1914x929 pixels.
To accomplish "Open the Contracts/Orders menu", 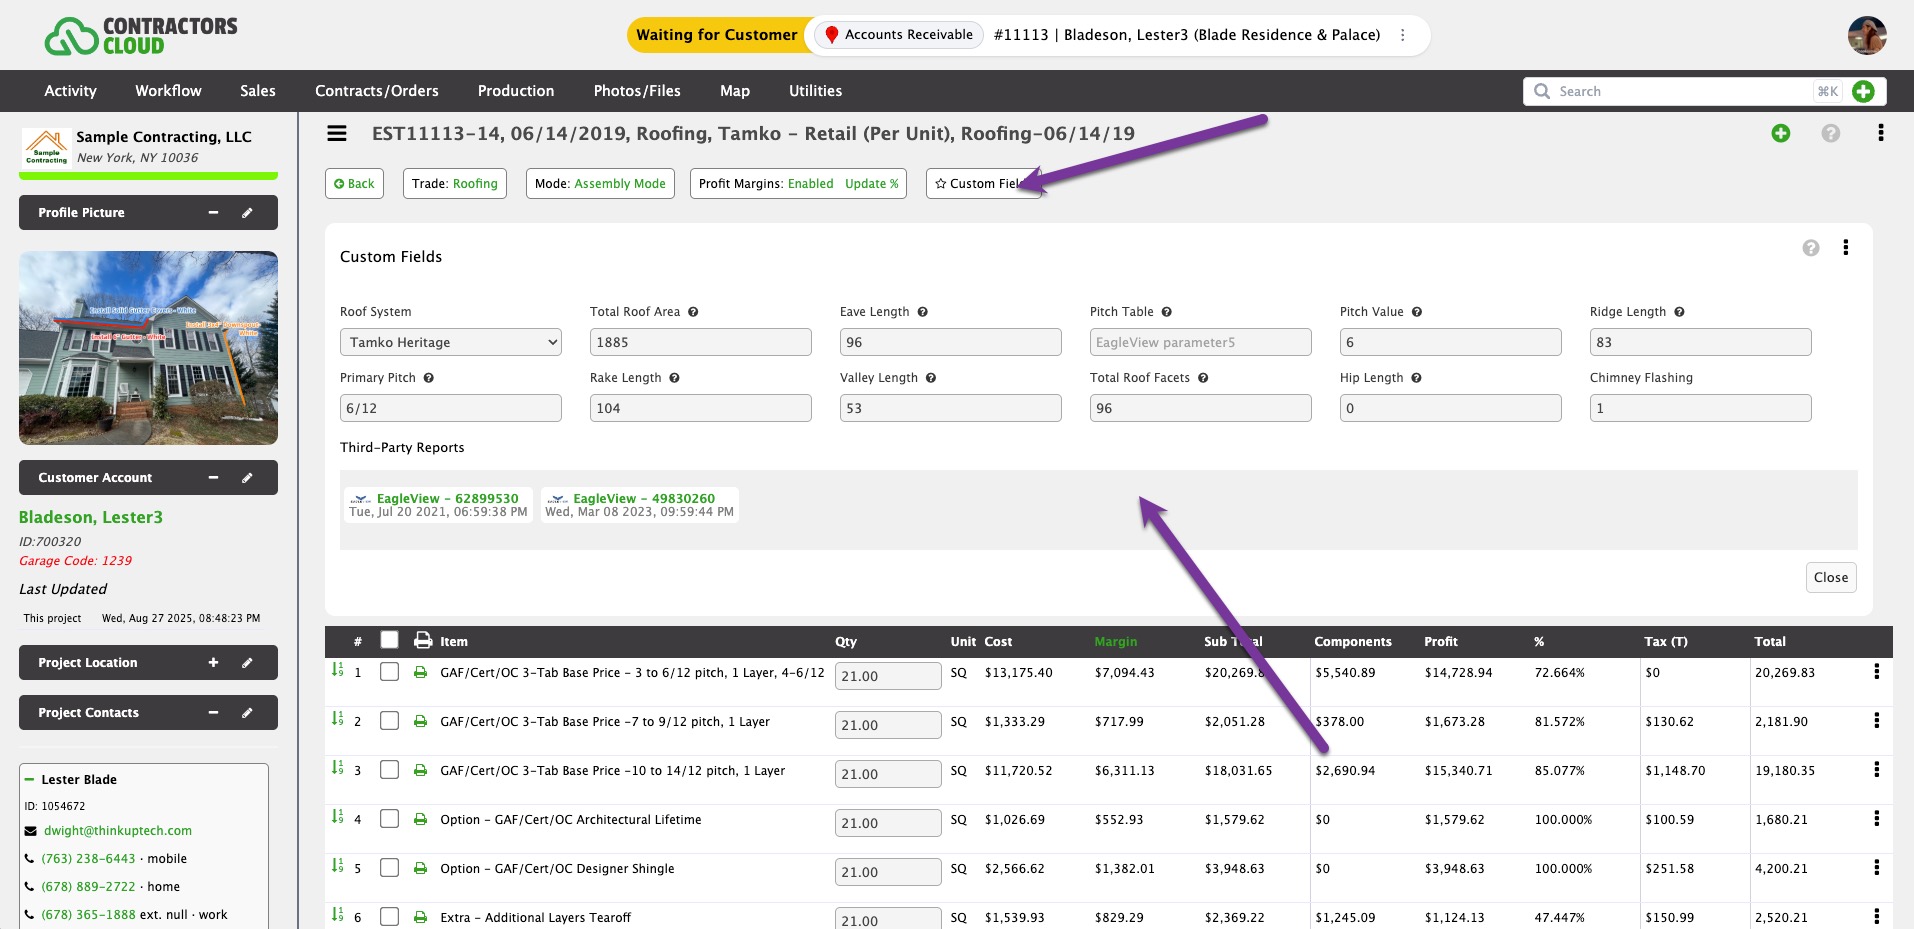I will click(376, 91).
